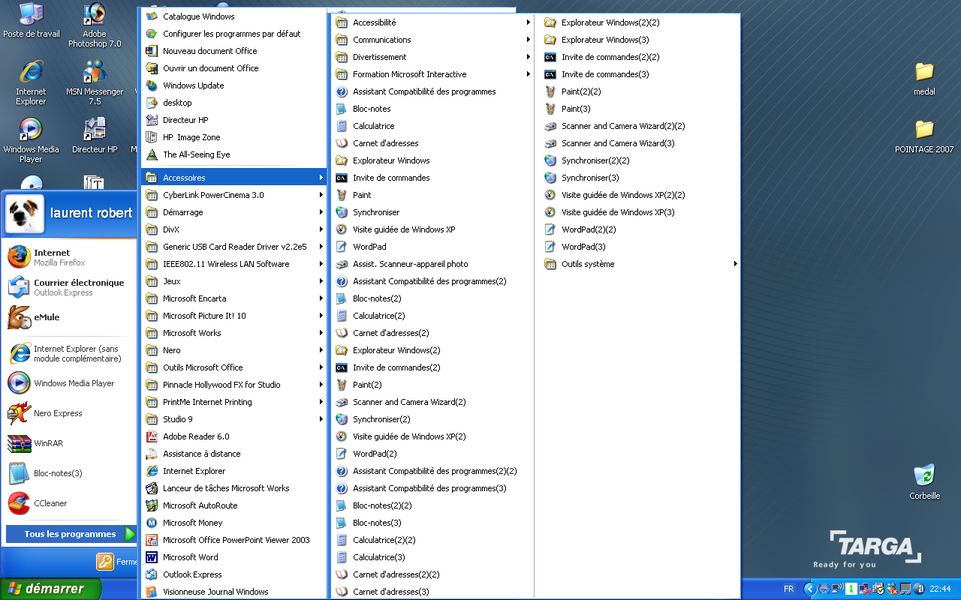Image resolution: width=961 pixels, height=600 pixels.
Task: Expand the Nero program group
Action: pos(233,350)
